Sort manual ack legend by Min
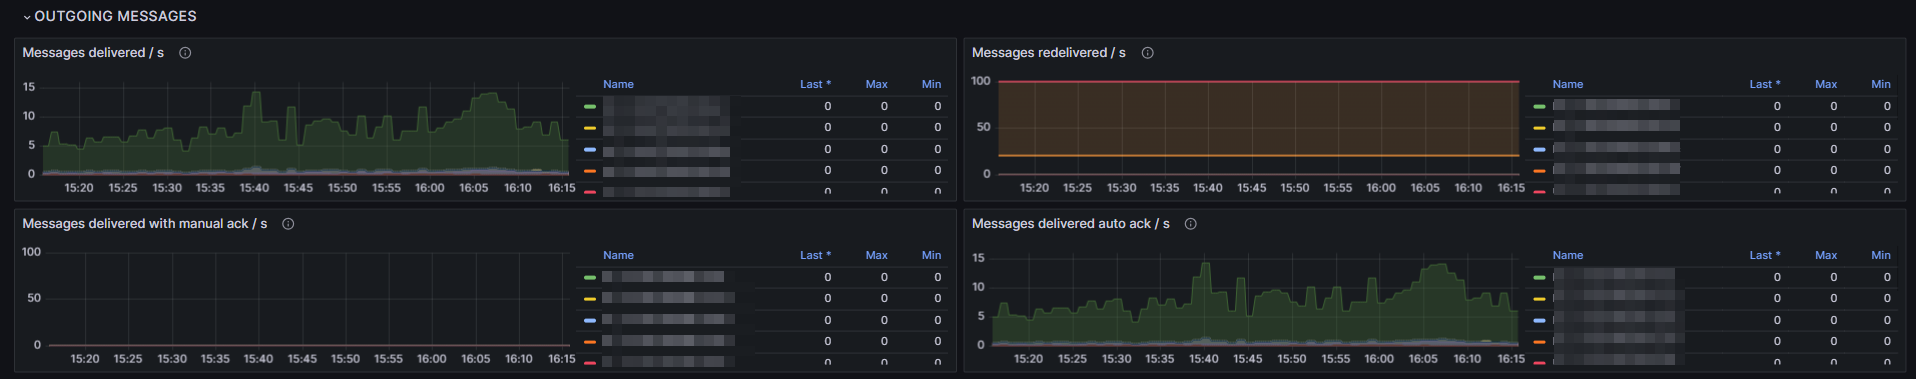Viewport: 1916px width, 379px height. 931,255
